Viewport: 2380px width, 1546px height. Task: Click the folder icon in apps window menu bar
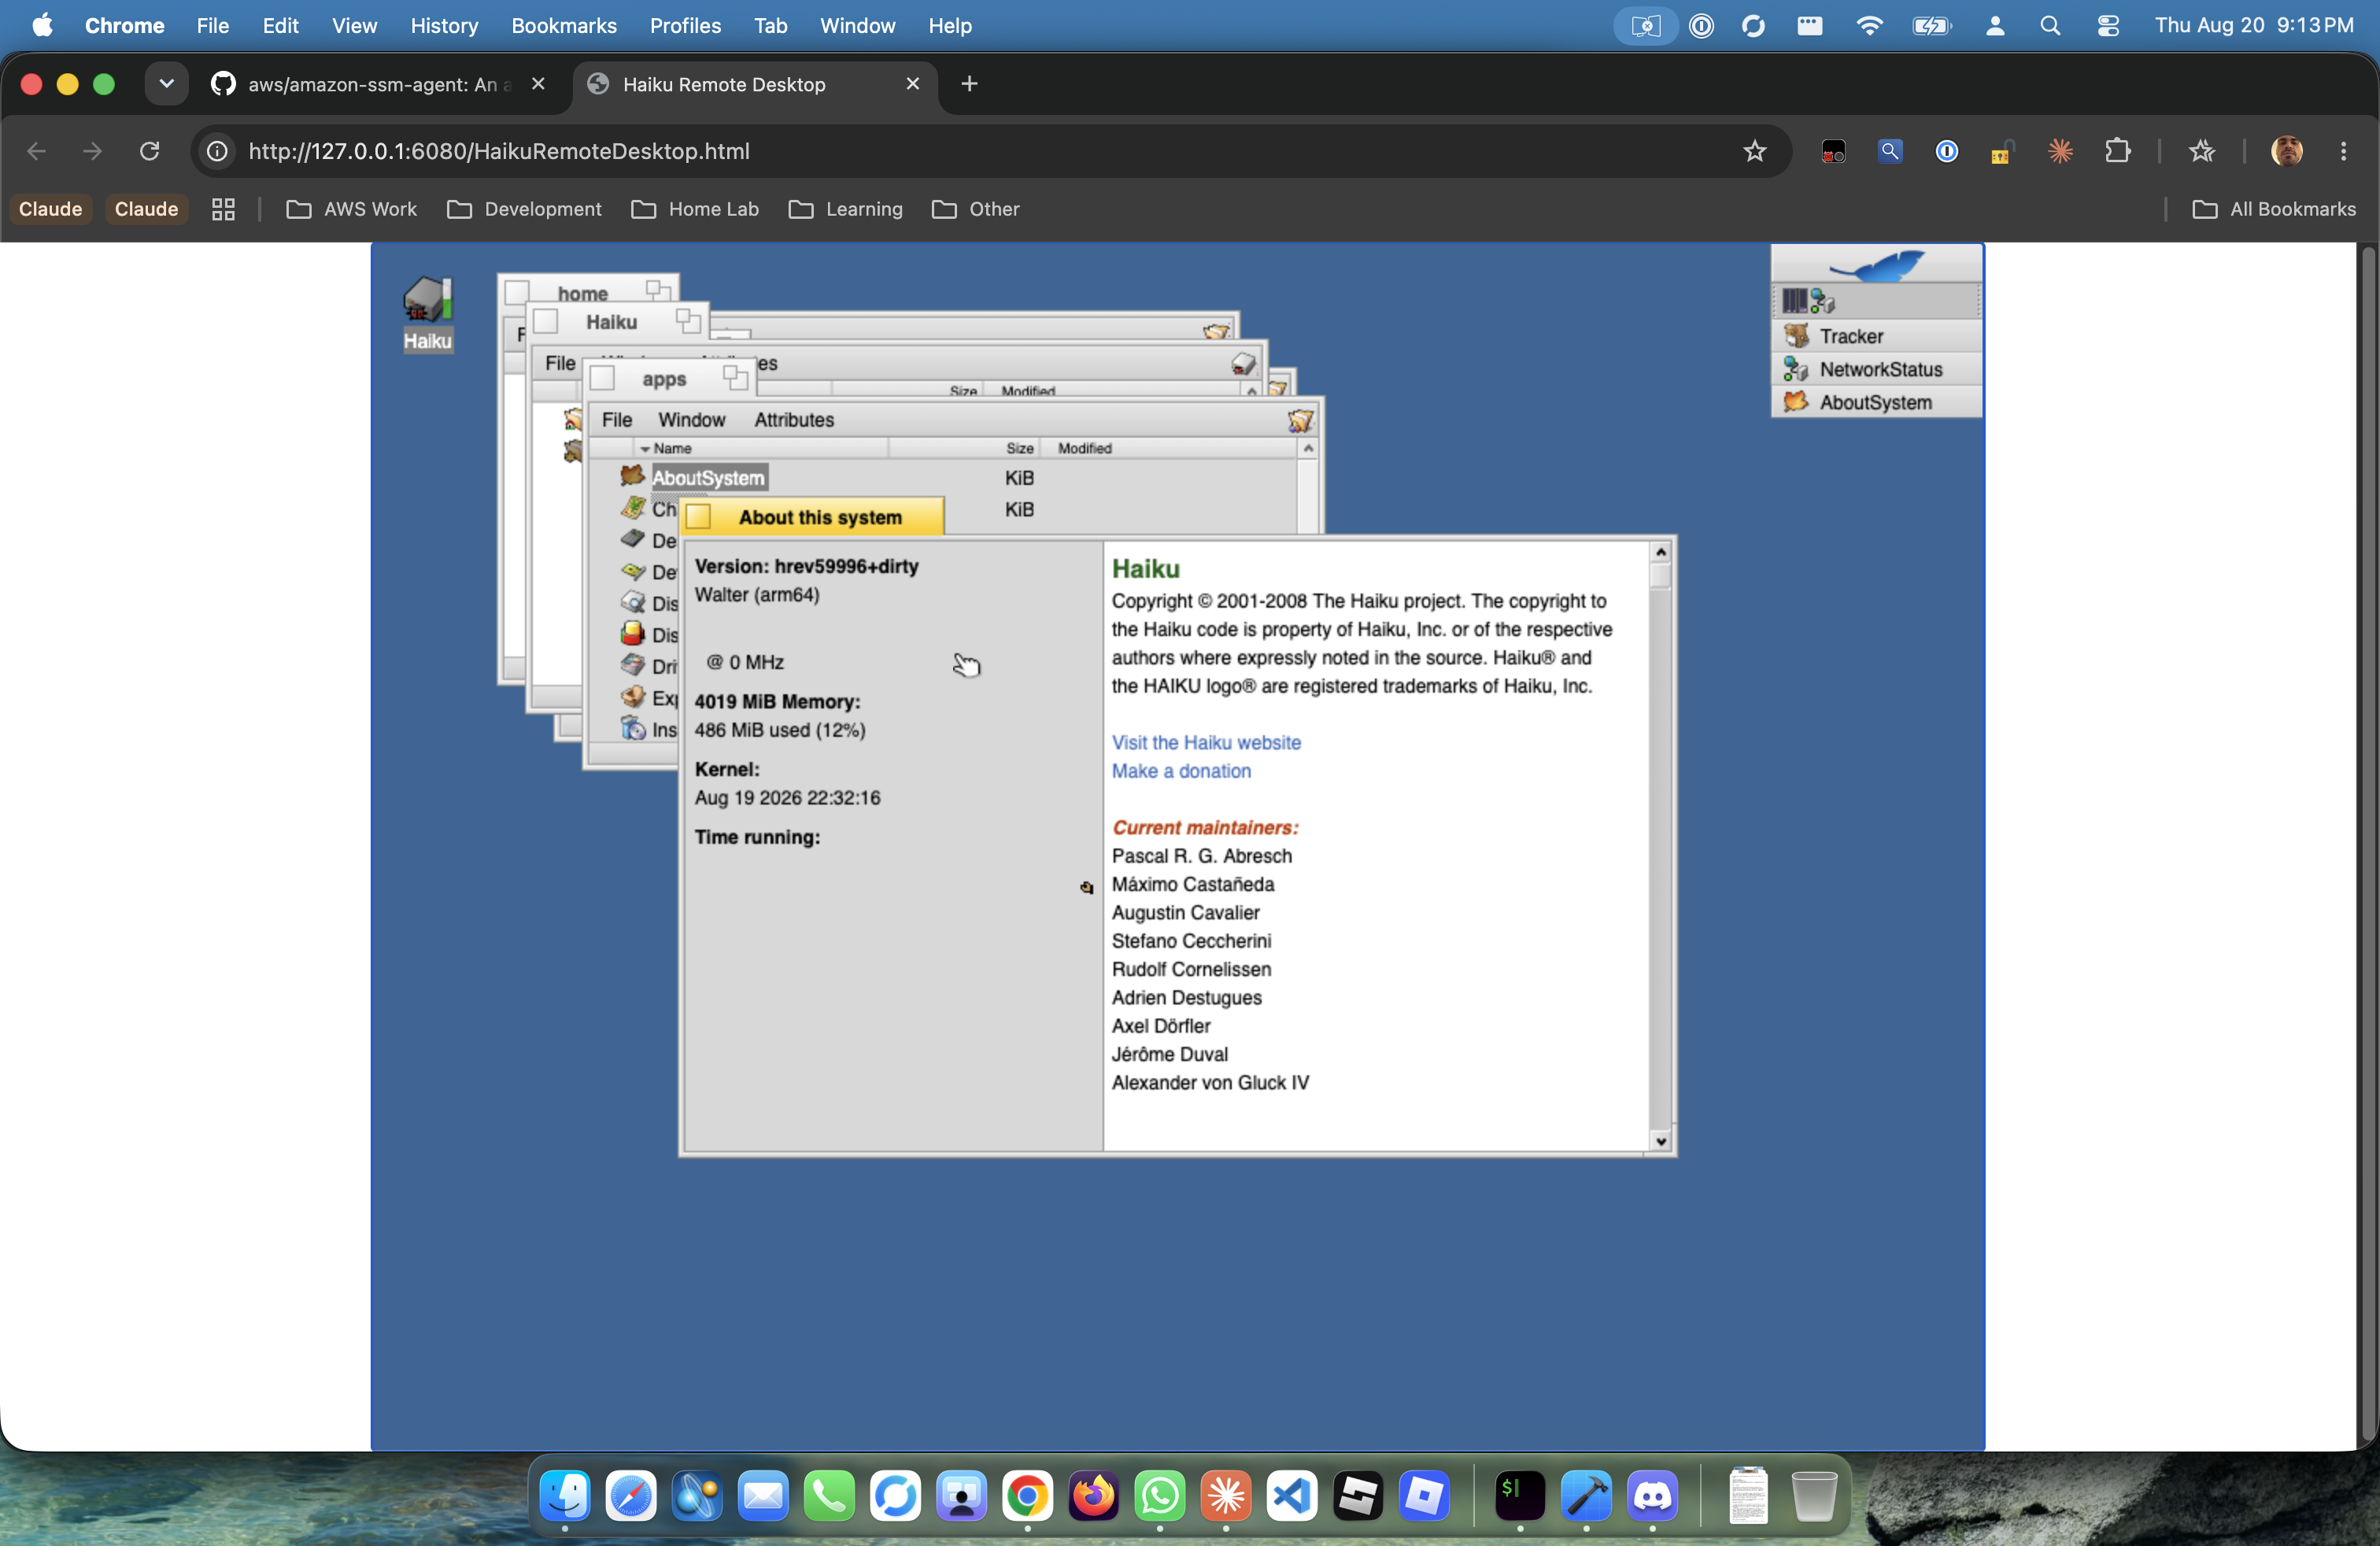tap(1300, 421)
